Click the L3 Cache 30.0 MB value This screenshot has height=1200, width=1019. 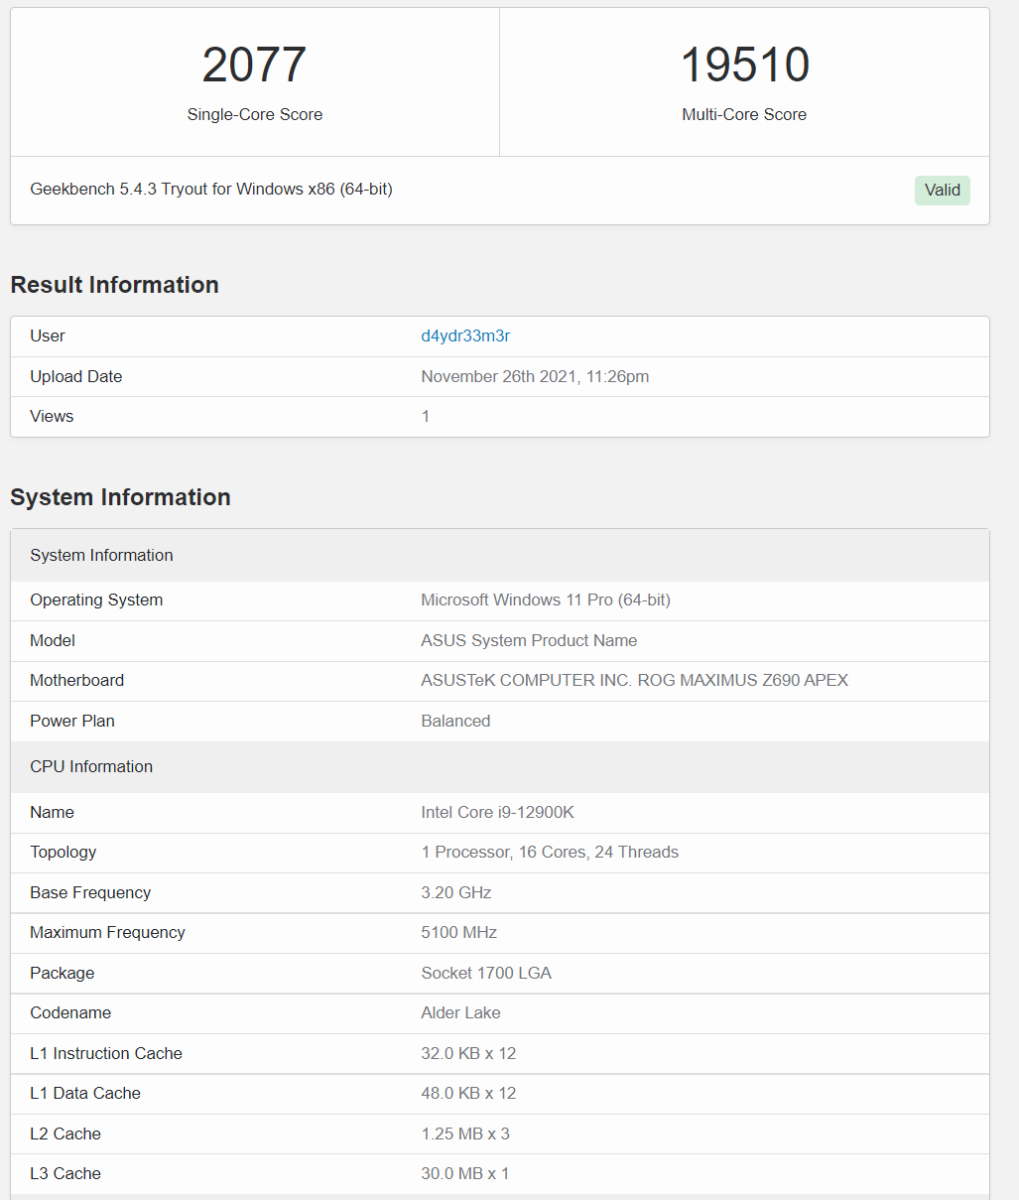coord(465,1173)
